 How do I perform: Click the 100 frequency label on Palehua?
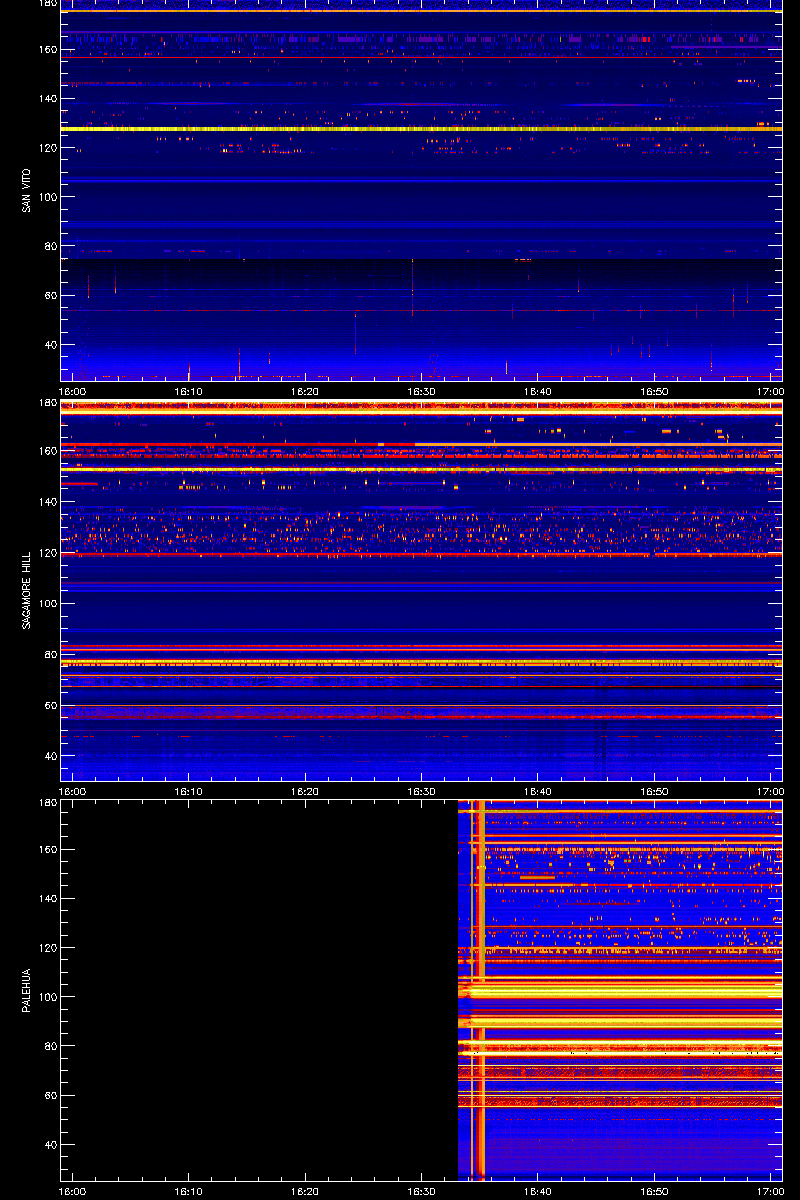pos(47,997)
